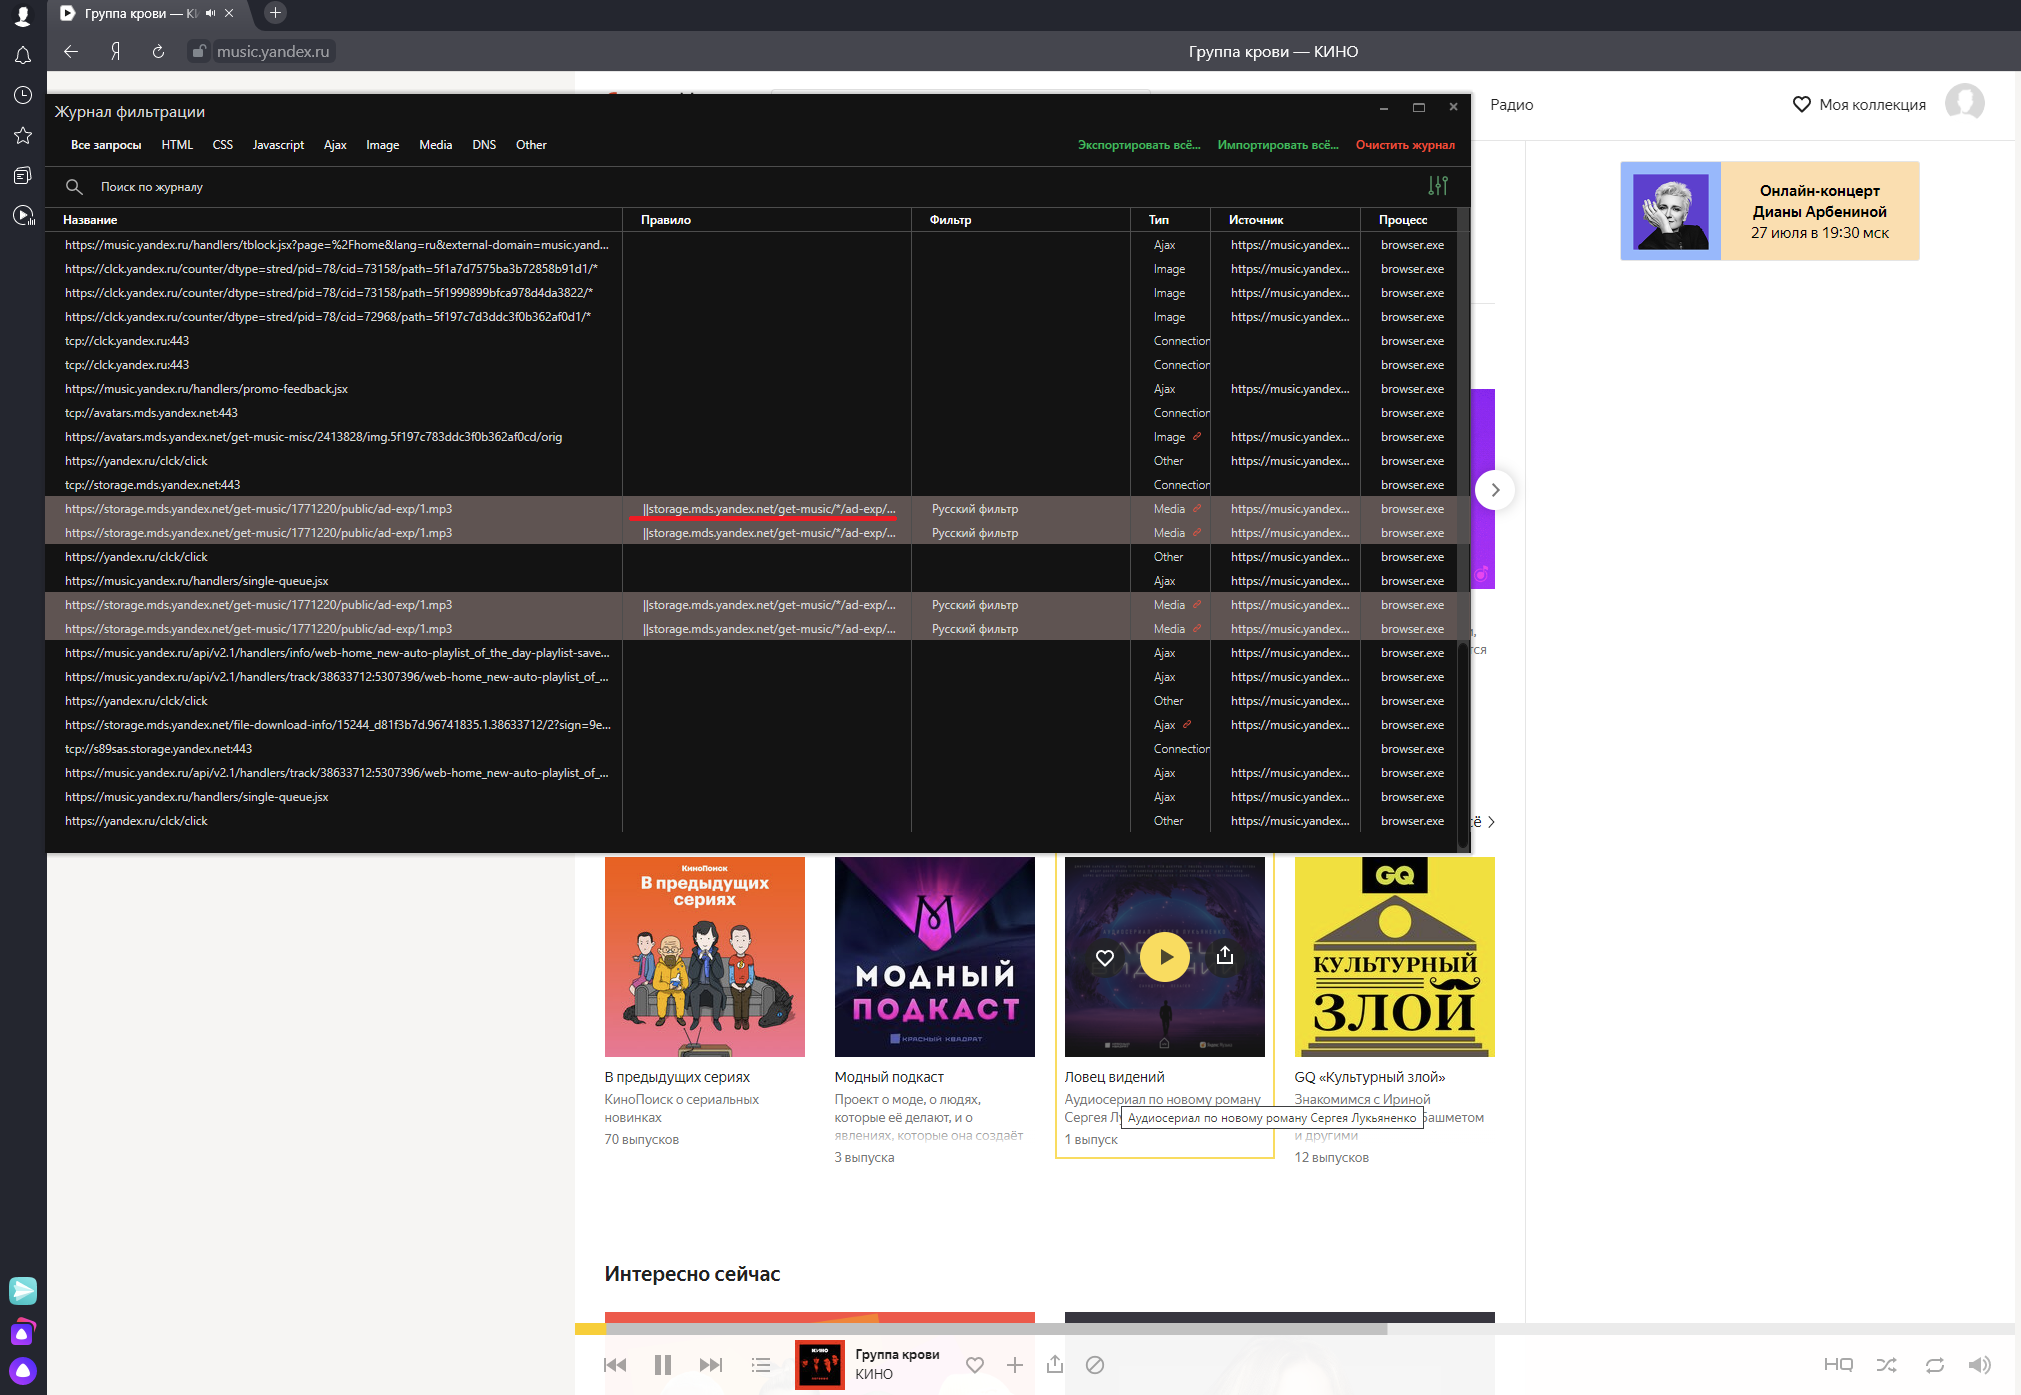Viewport: 2021px width, 1395px height.
Task: Toggle HQ audio quality
Action: (x=1838, y=1365)
